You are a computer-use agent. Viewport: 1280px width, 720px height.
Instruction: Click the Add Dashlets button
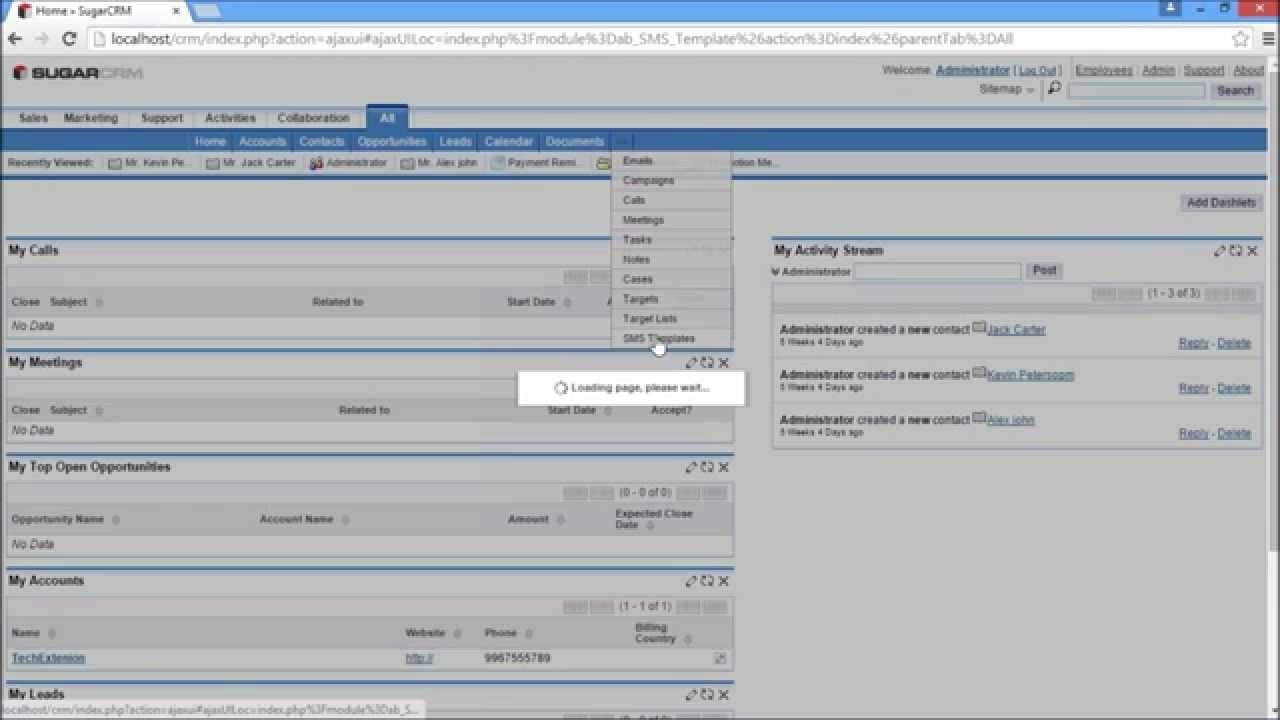(x=1221, y=203)
